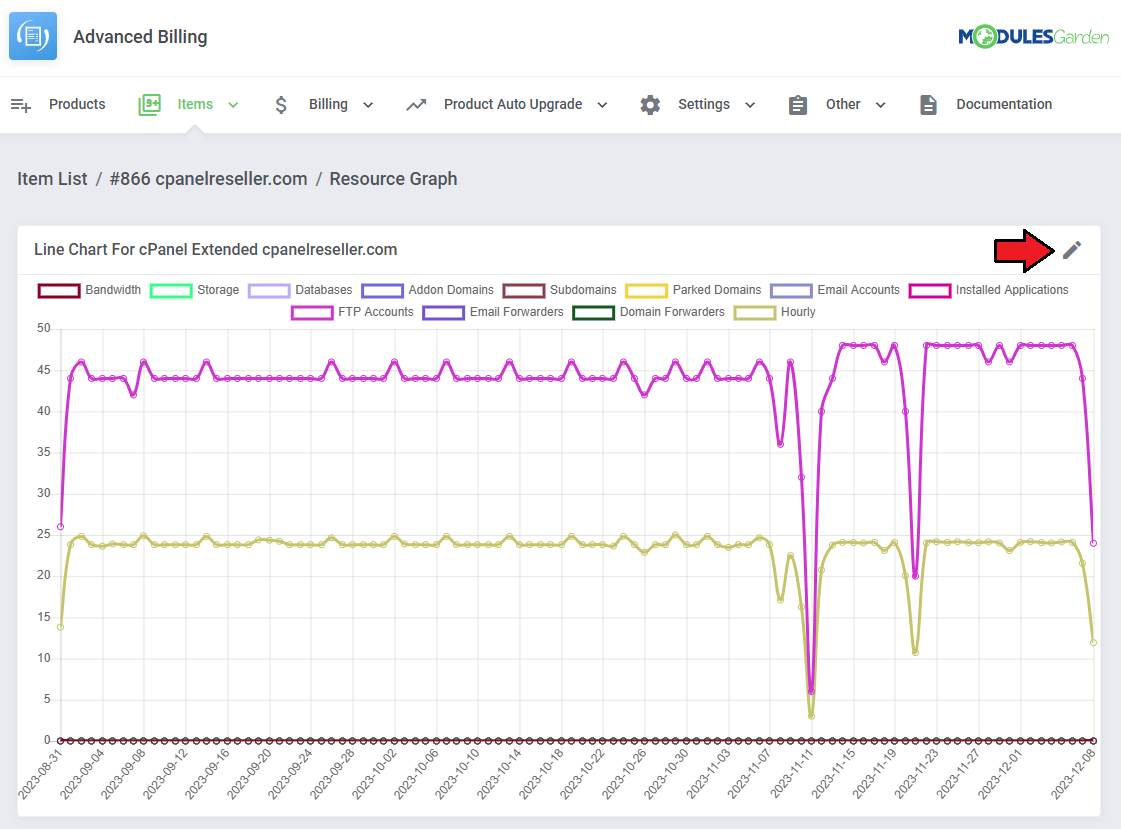Expand the Other dropdown chevron
Screen dimensions: 1121x829
[x=881, y=105]
